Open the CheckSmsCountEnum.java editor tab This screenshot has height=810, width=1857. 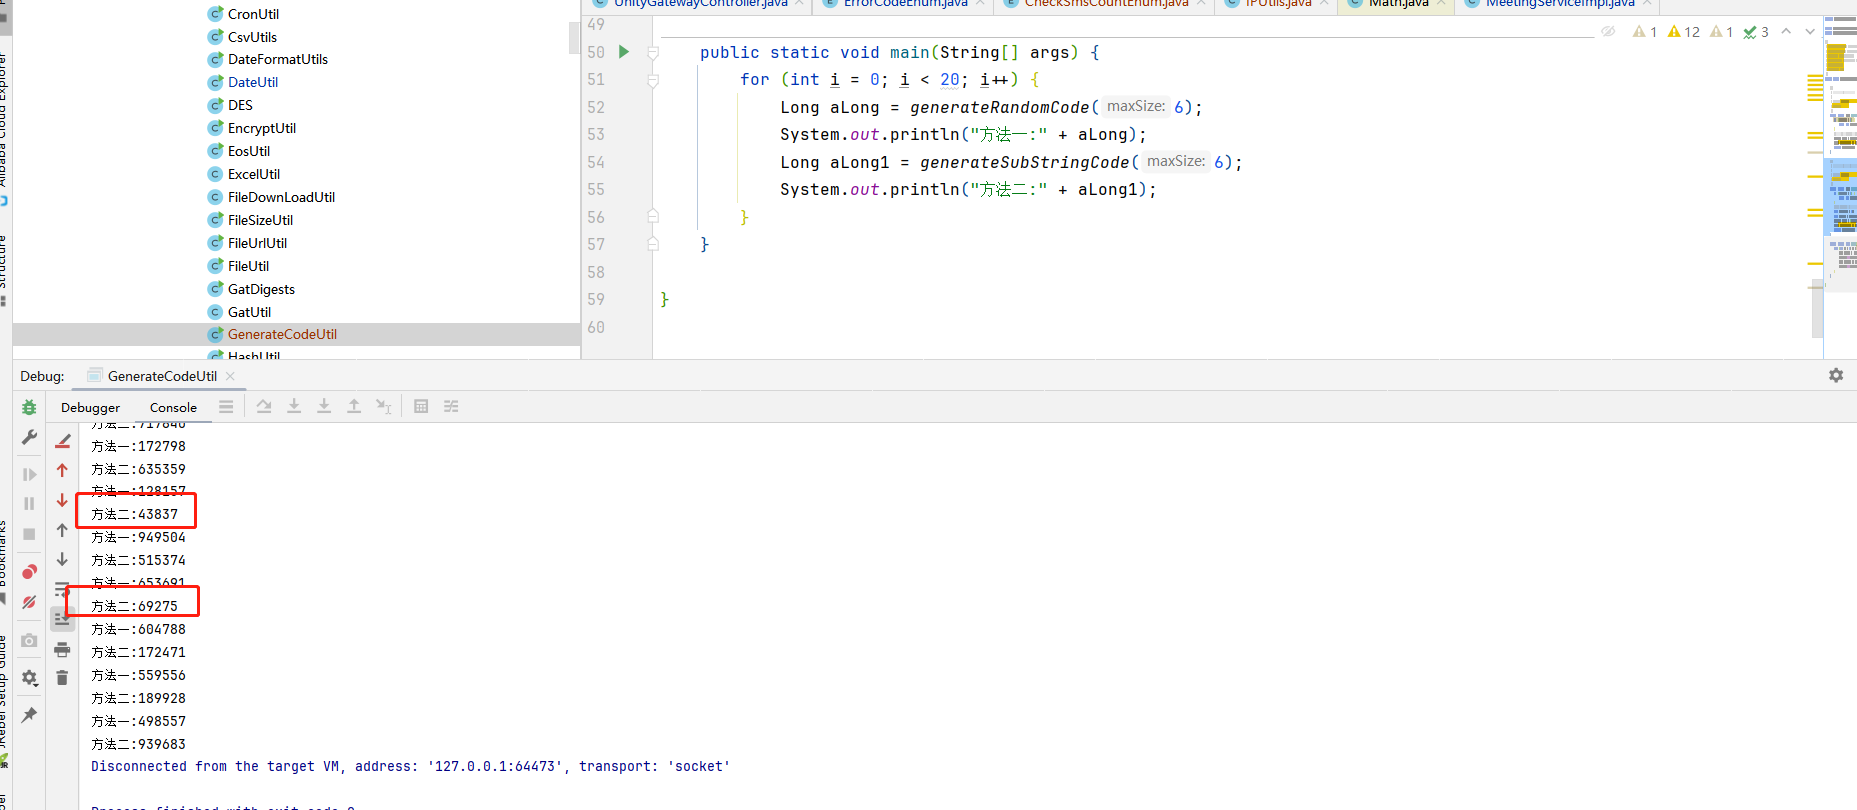click(x=1106, y=4)
